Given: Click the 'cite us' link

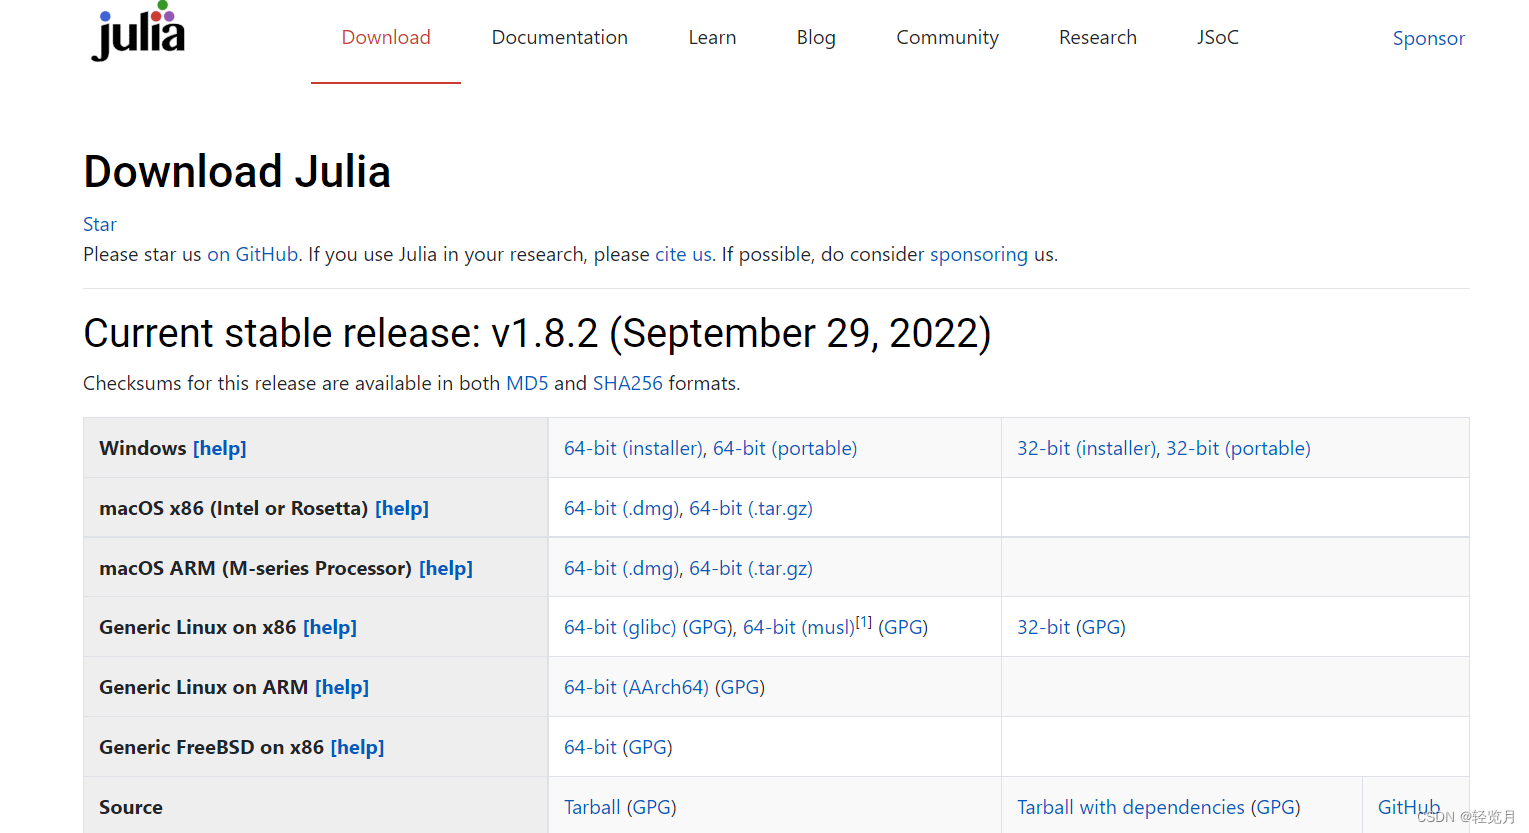Looking at the screenshot, I should click(x=682, y=254).
